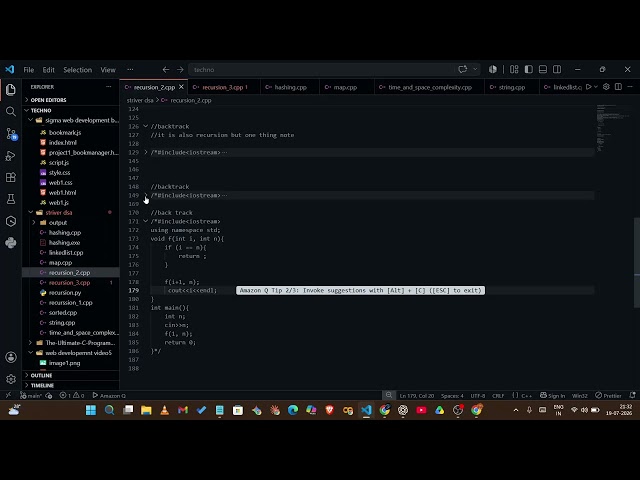Switch to time_and_space_complexity.cpp tab
640x480 pixels.
(x=429, y=87)
